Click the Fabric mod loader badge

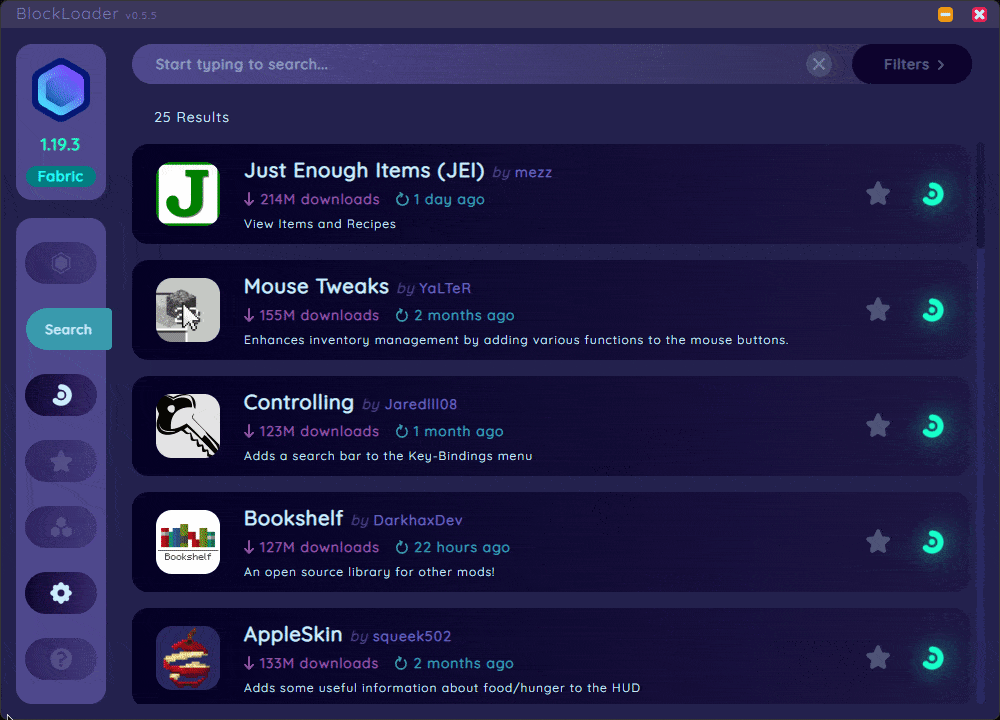pyautogui.click(x=61, y=177)
